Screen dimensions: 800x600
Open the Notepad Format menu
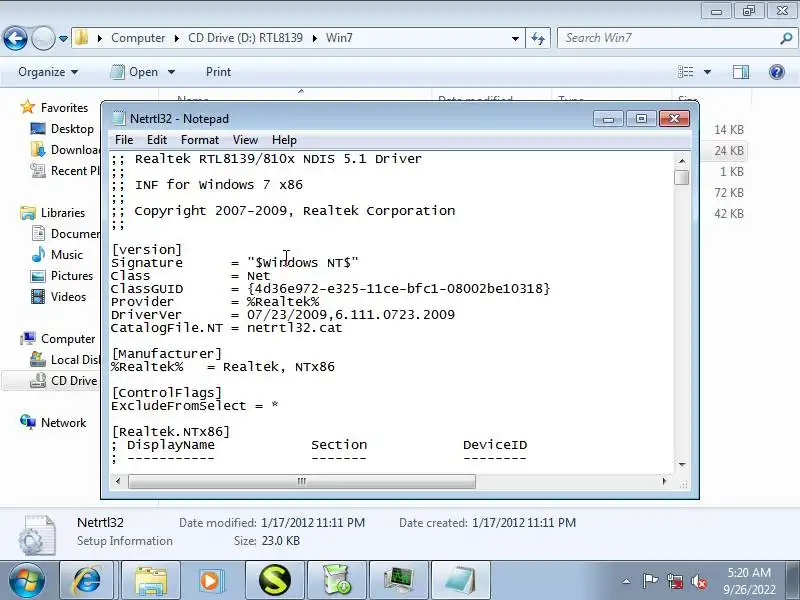[x=199, y=140]
